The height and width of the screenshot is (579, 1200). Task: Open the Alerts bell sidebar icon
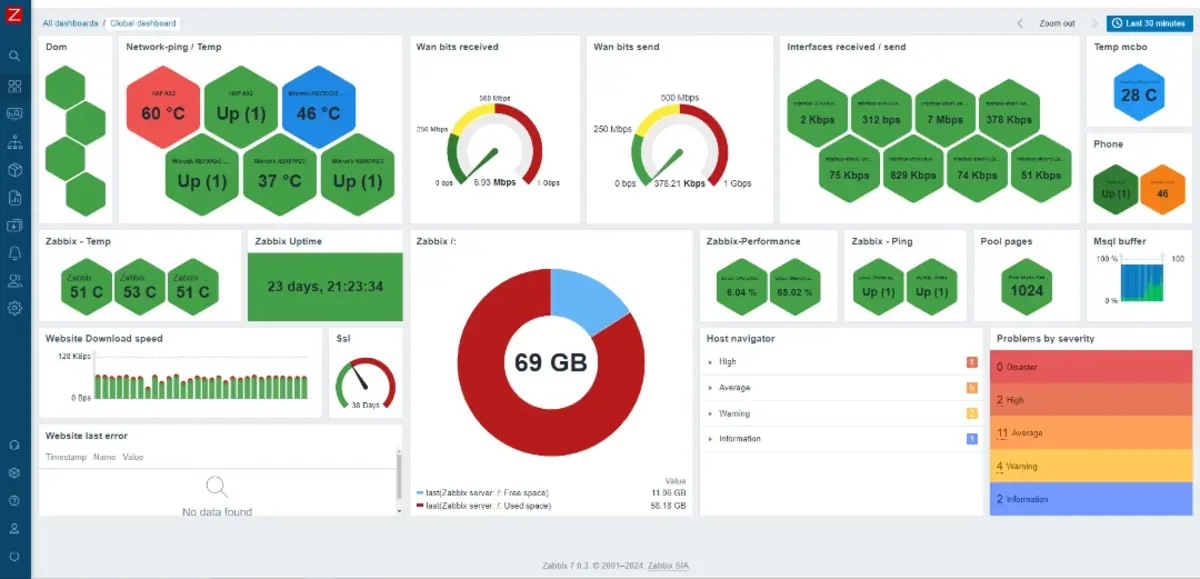(x=15, y=253)
